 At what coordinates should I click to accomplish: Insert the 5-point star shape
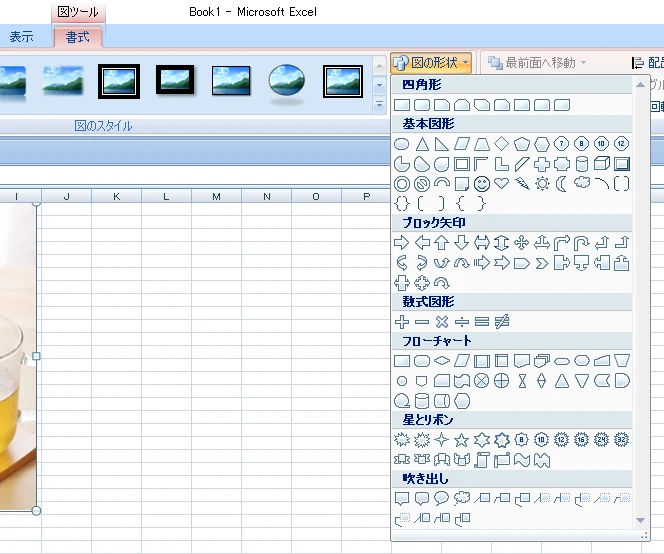click(x=461, y=439)
